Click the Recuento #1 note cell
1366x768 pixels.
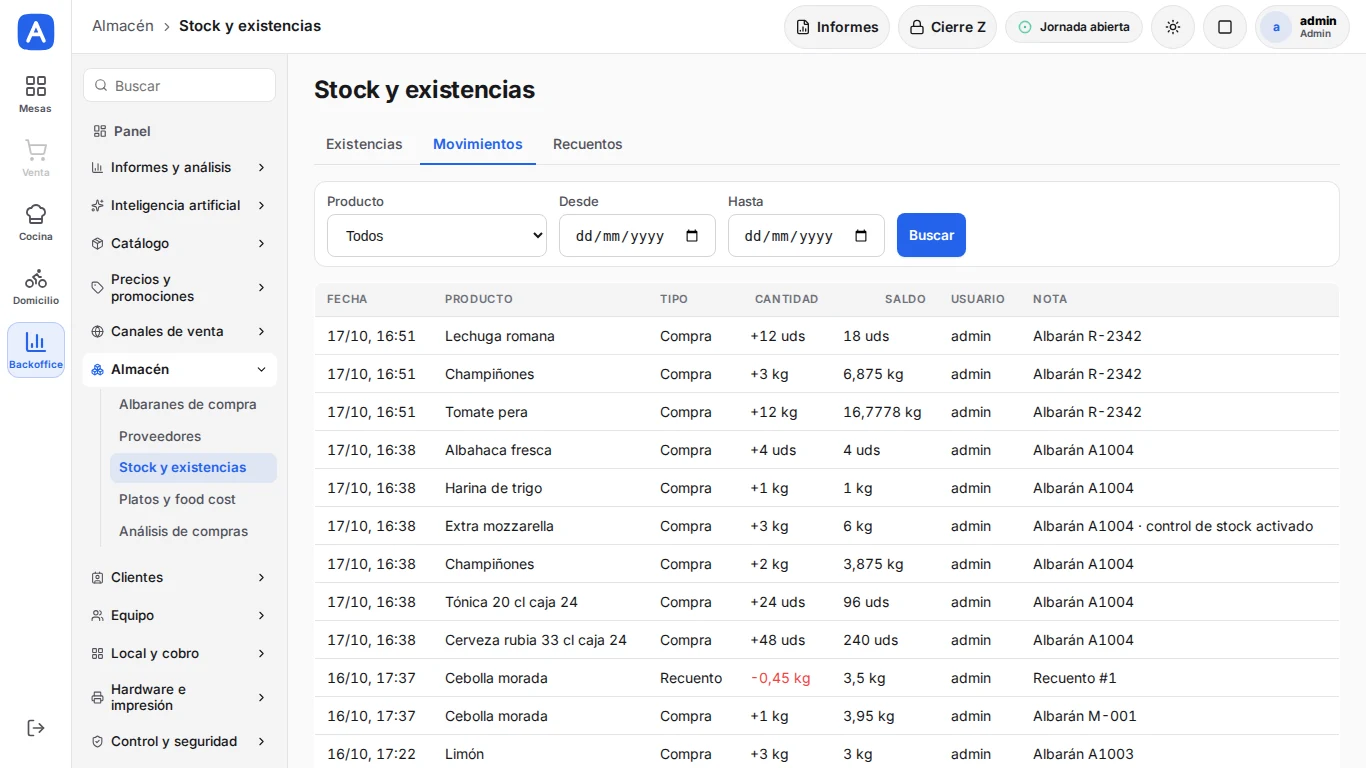point(1075,678)
